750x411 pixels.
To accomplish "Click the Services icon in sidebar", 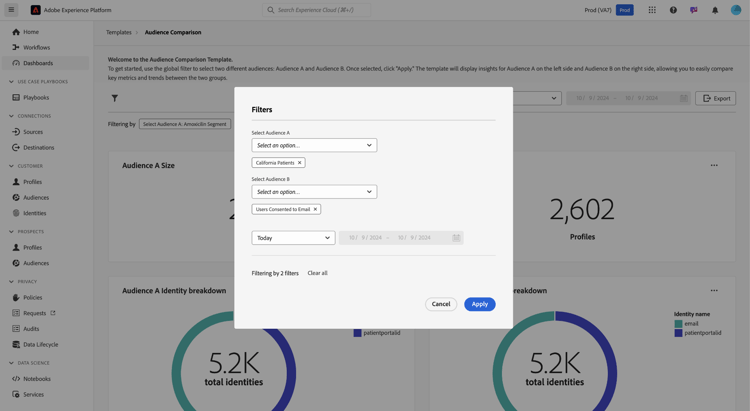I will tap(16, 394).
